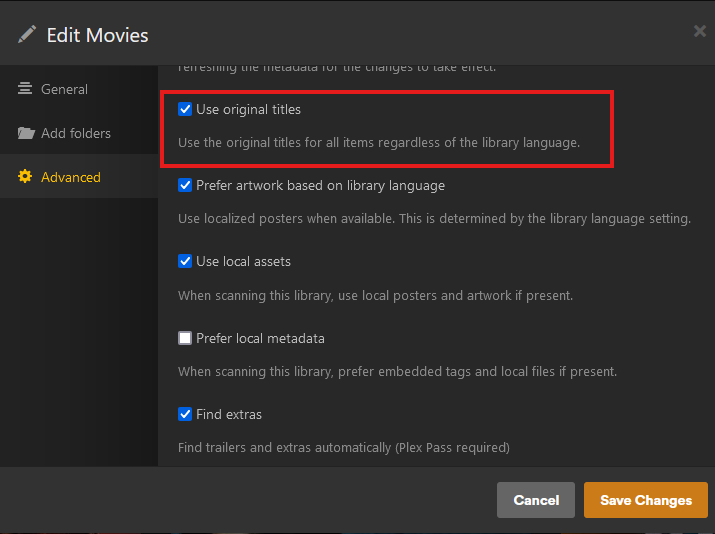Screen dimensions: 715x534
Task: Click the Find extras label text
Action: click(229, 414)
